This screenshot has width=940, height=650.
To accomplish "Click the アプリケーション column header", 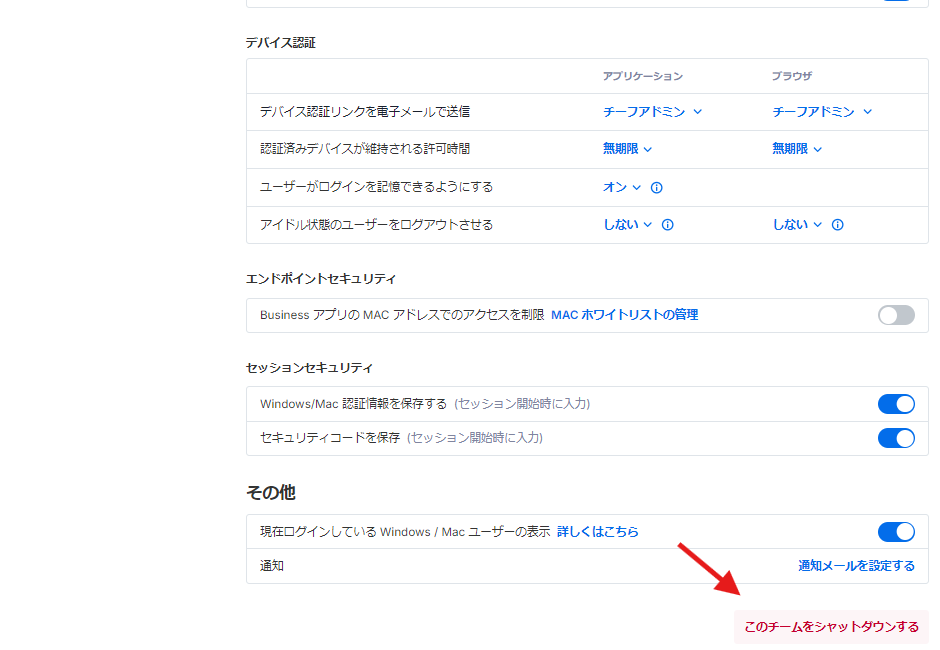I will click(x=643, y=76).
